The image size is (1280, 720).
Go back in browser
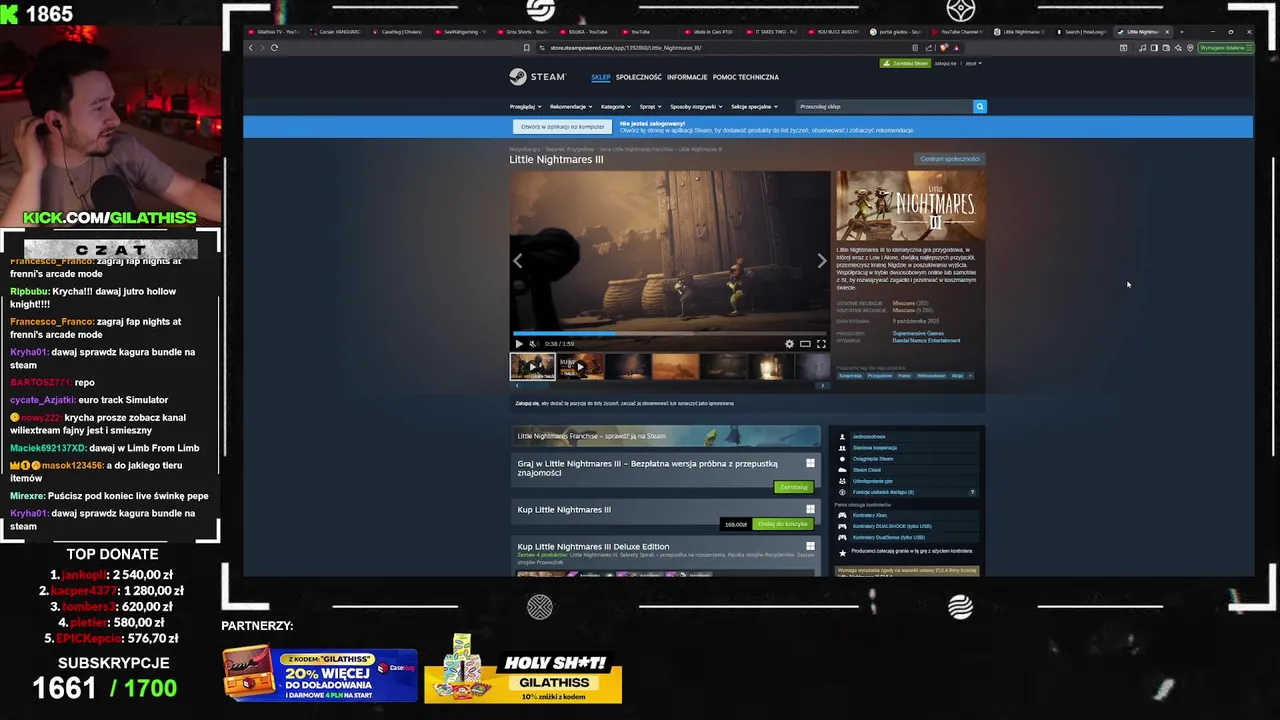click(250, 47)
